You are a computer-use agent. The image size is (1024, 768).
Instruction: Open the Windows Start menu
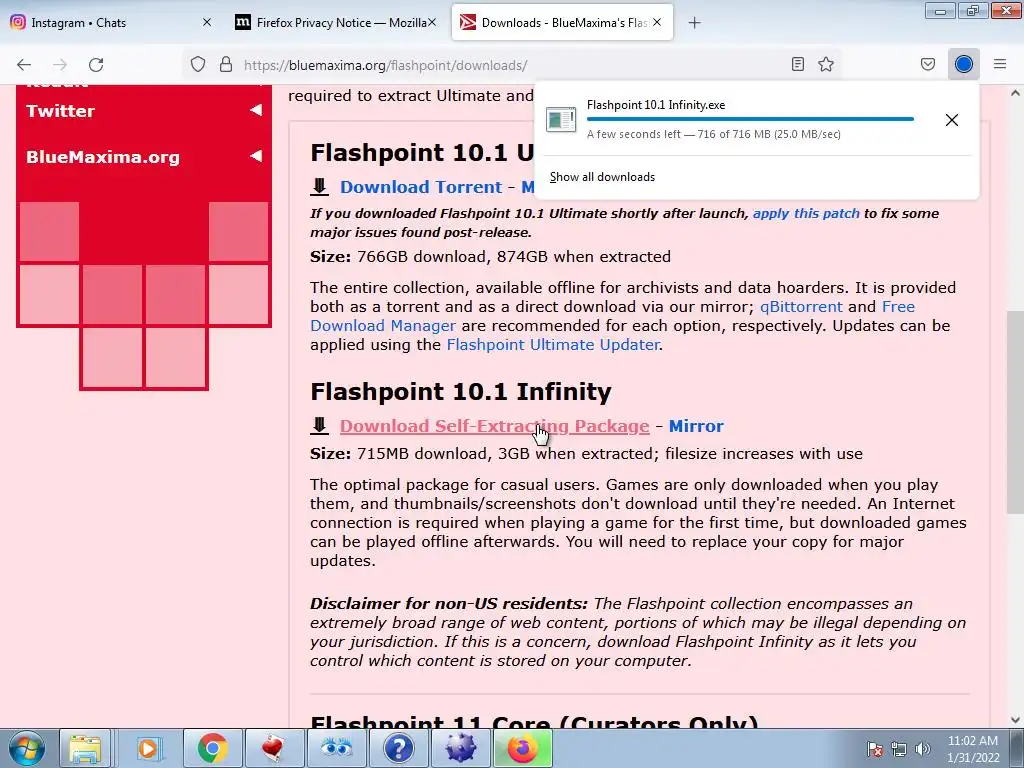click(x=27, y=748)
